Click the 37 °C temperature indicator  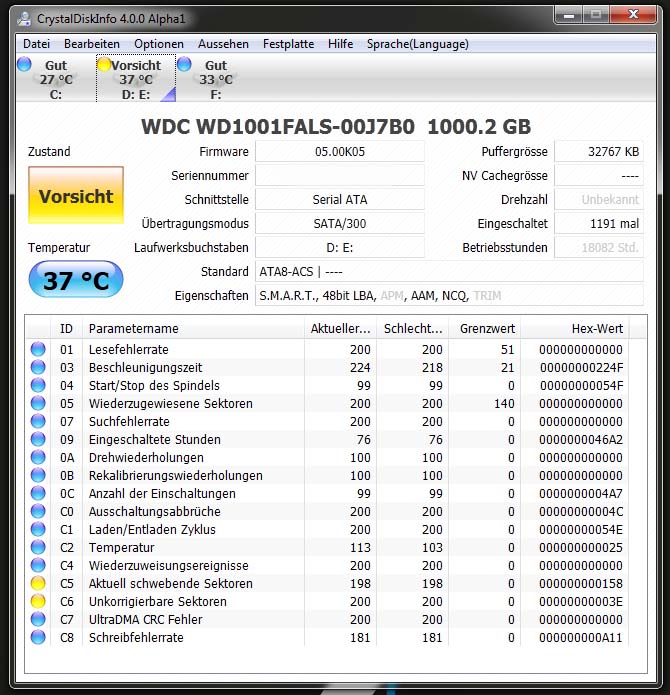pos(76,279)
